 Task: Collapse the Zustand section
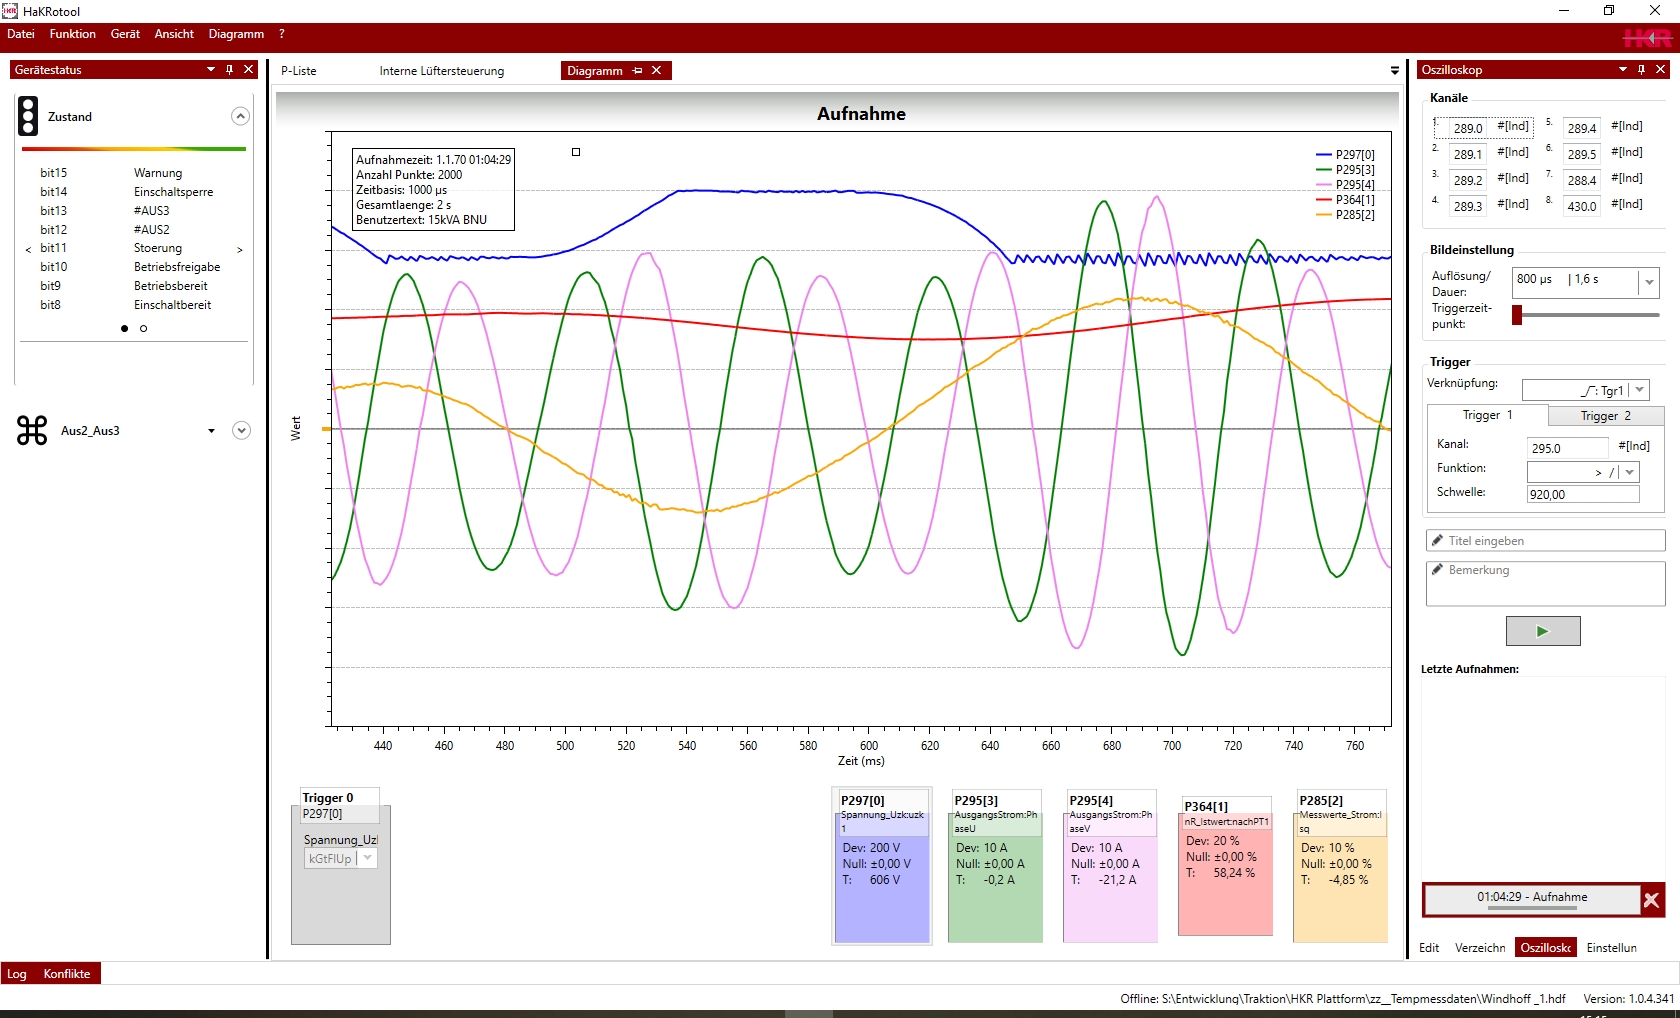[x=240, y=116]
